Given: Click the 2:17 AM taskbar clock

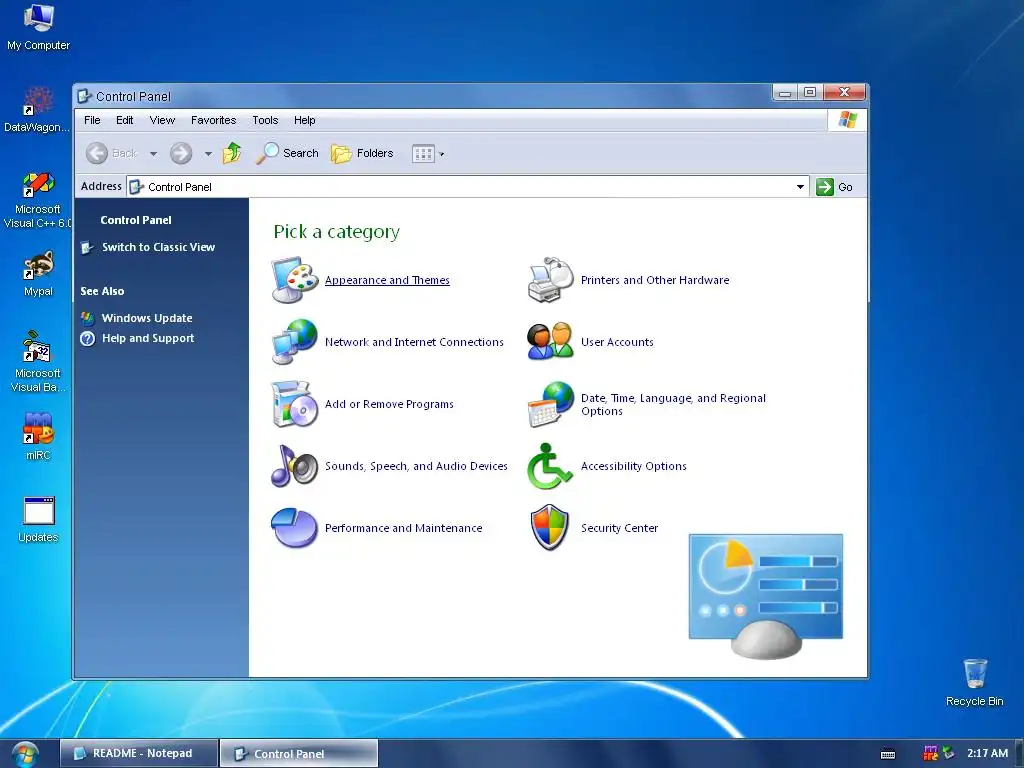Looking at the screenshot, I should pyautogui.click(x=987, y=753).
